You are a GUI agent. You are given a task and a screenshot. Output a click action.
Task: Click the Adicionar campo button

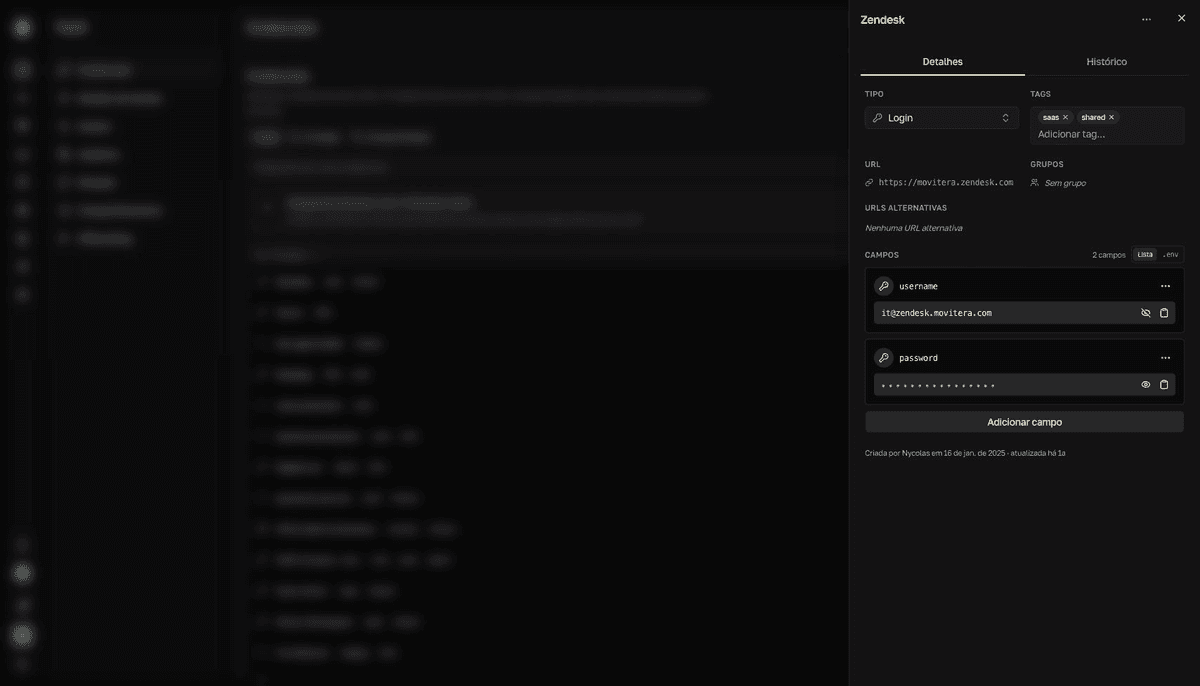[1024, 422]
